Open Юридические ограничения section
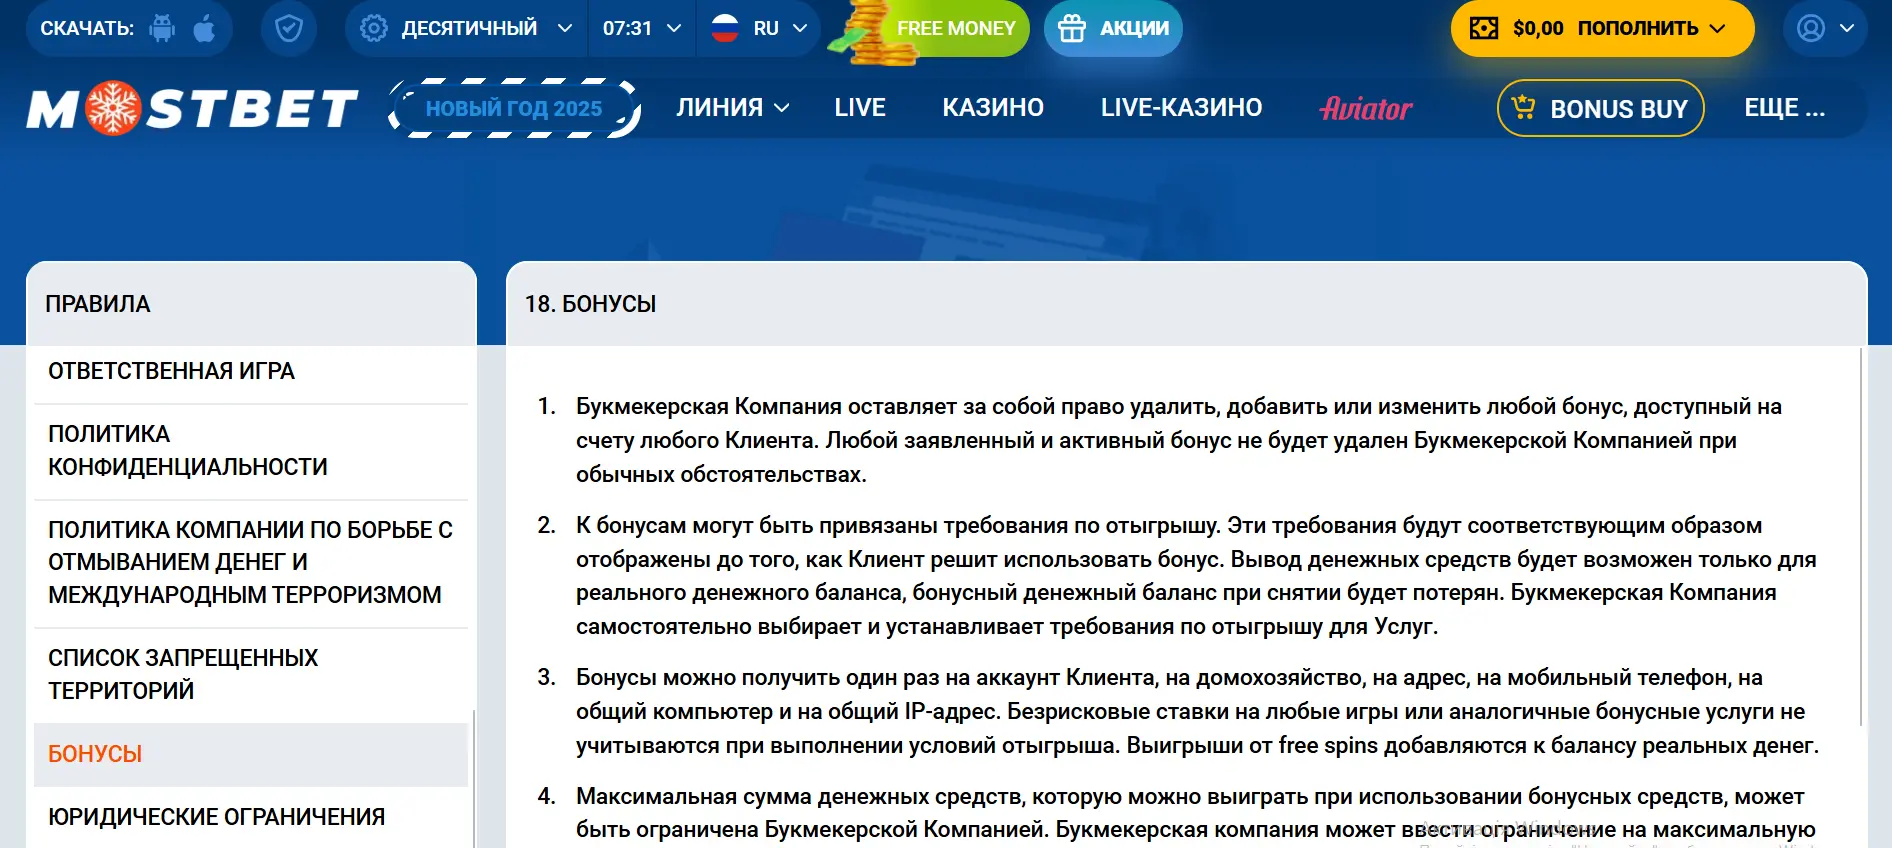 coord(251,817)
